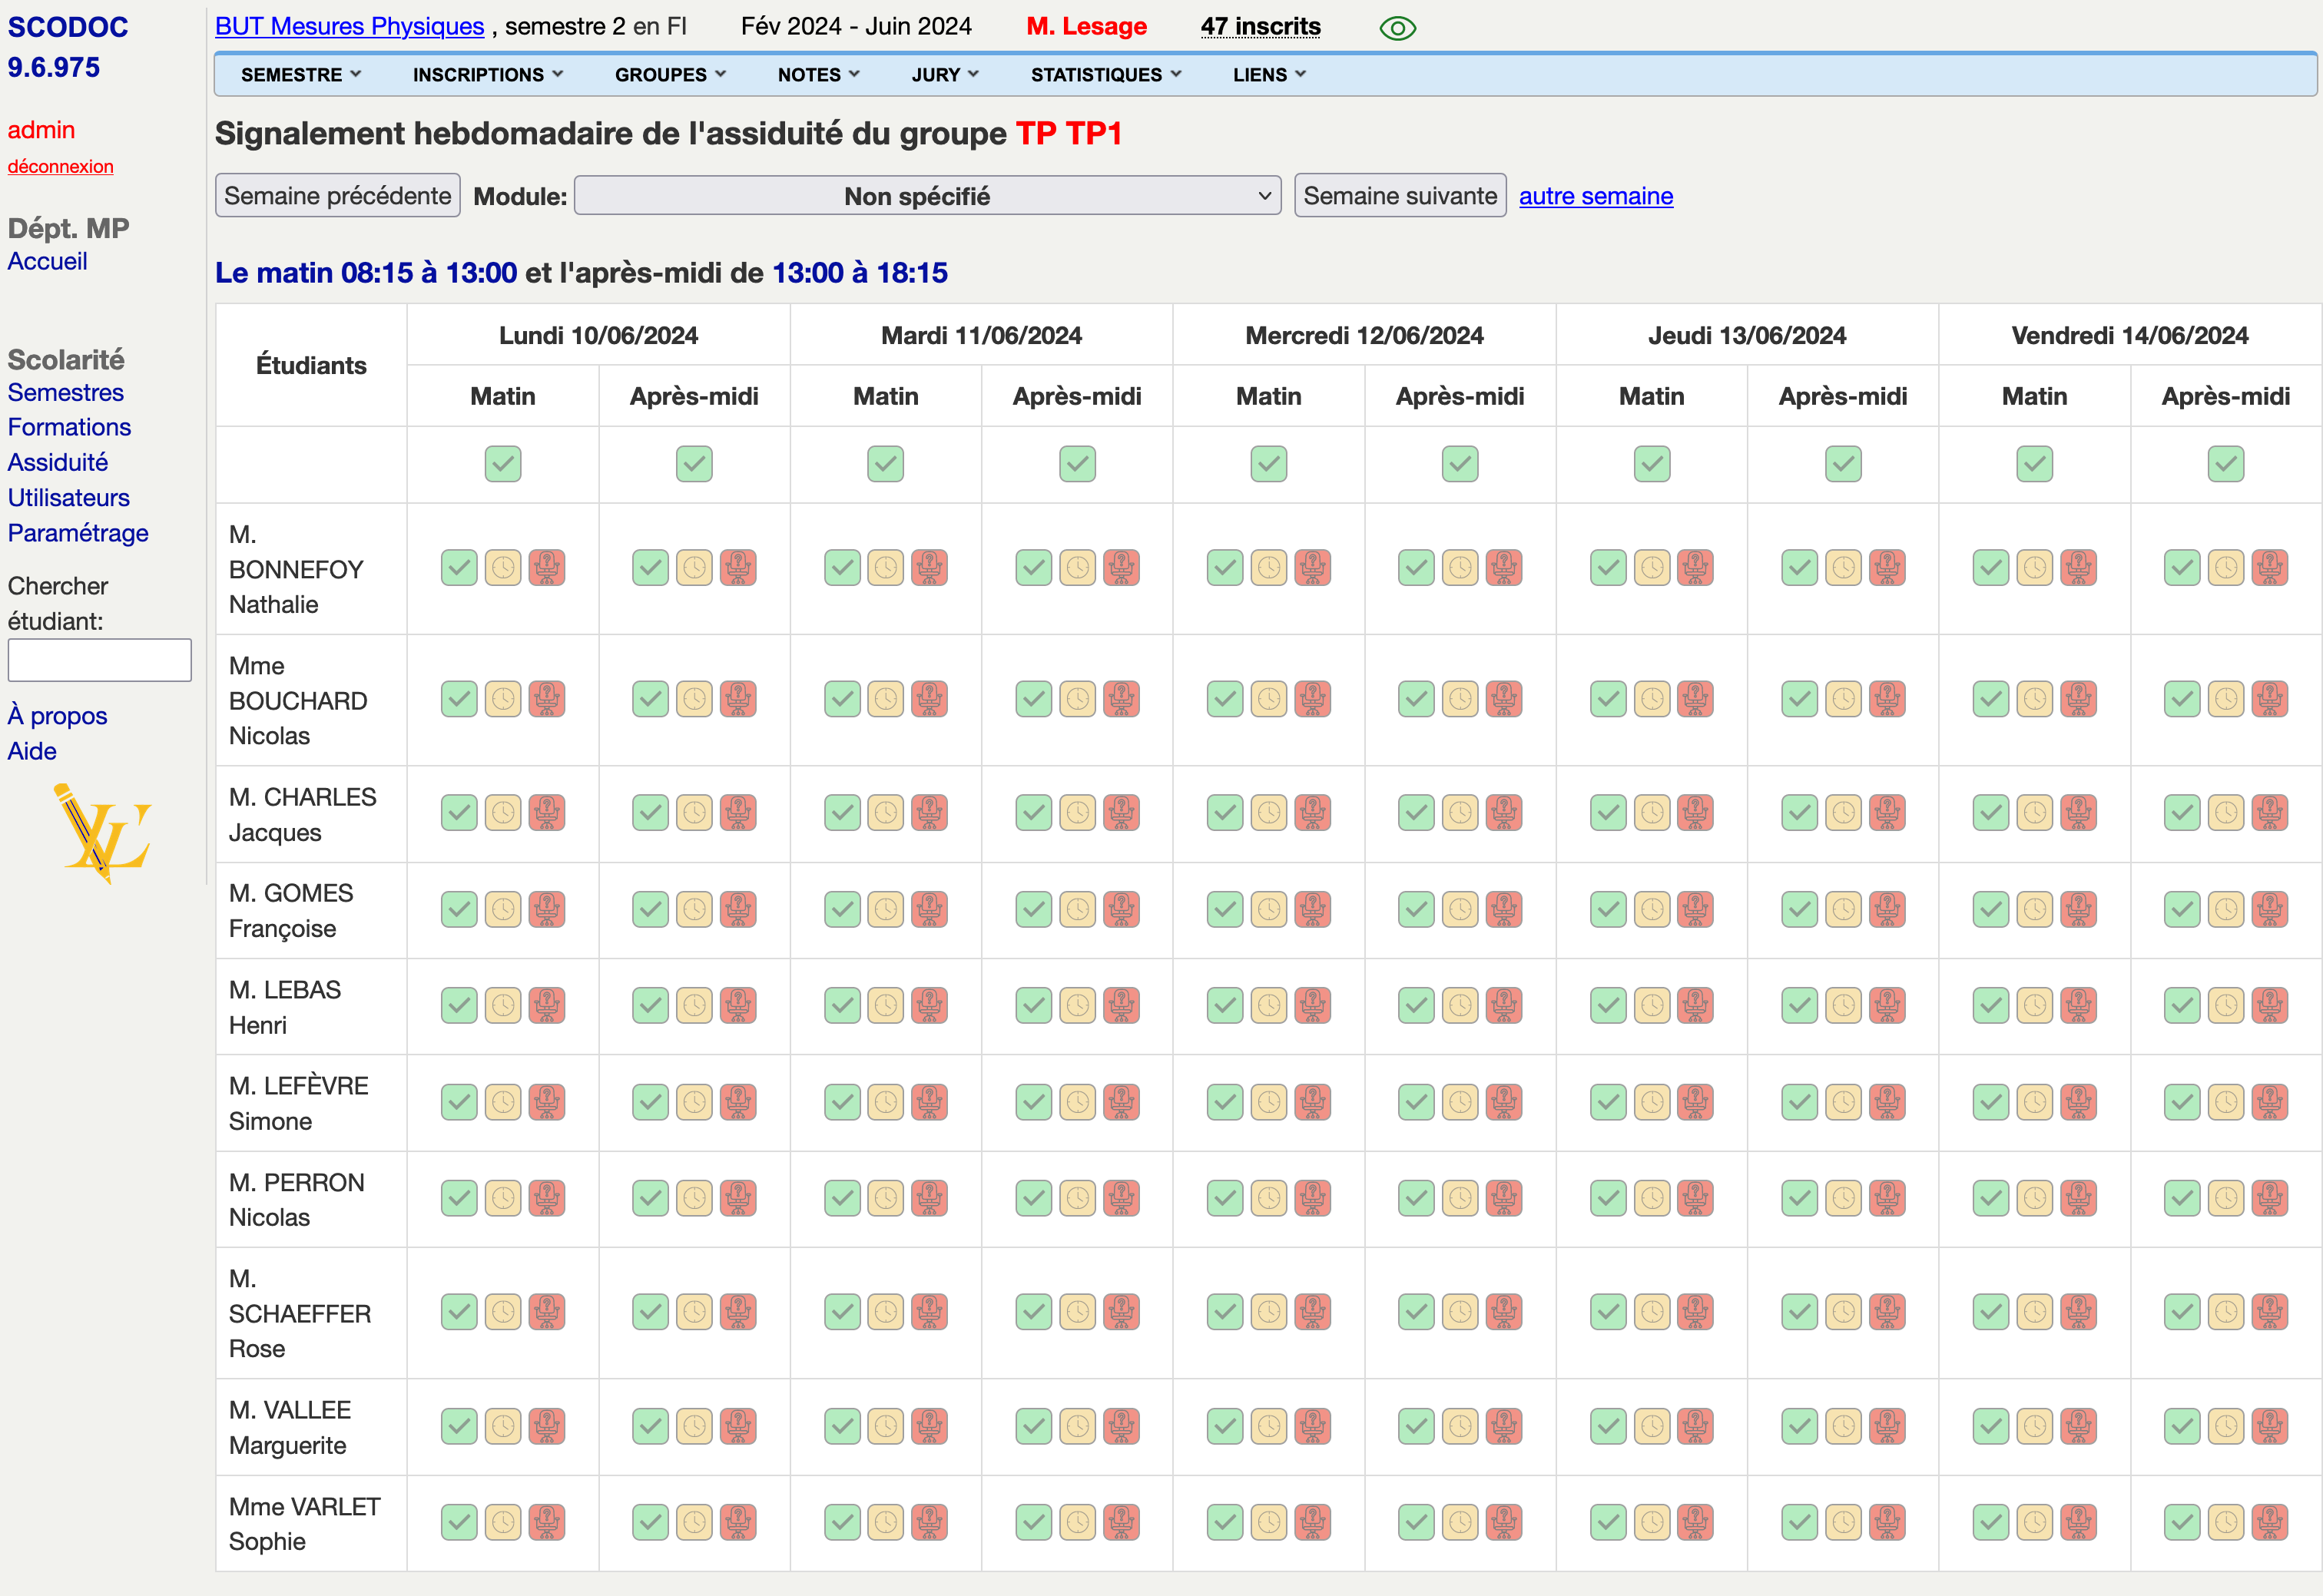Viewport: 2323px width, 1596px height.
Task: Click the admin user name
Action: [x=41, y=130]
